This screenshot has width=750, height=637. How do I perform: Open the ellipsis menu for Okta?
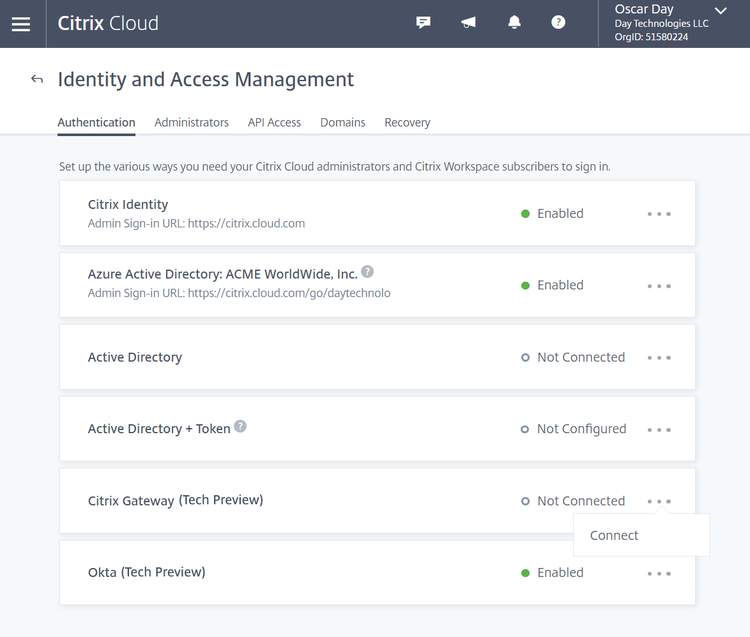coord(659,573)
